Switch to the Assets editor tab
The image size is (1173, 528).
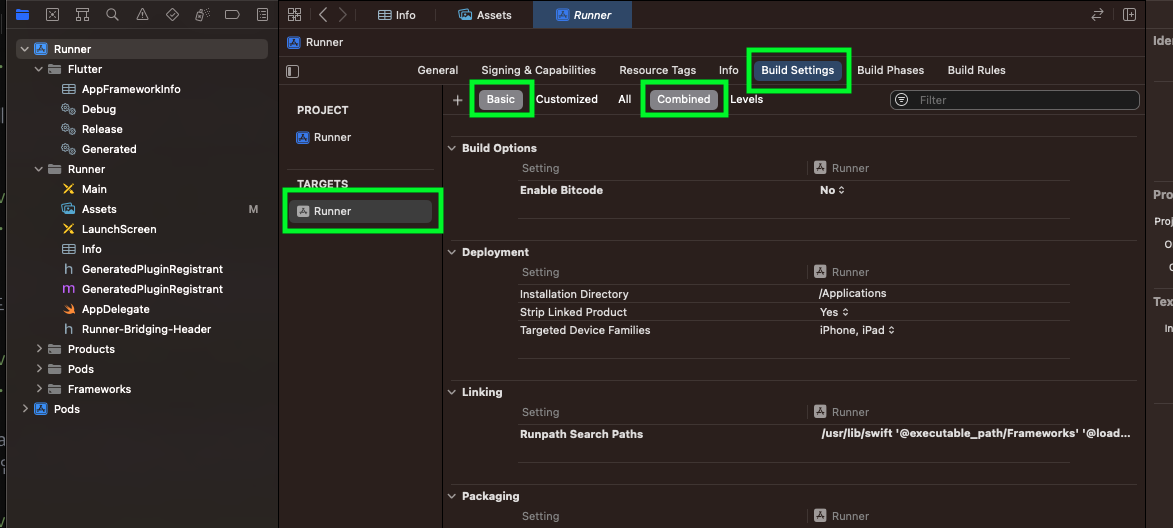click(484, 15)
